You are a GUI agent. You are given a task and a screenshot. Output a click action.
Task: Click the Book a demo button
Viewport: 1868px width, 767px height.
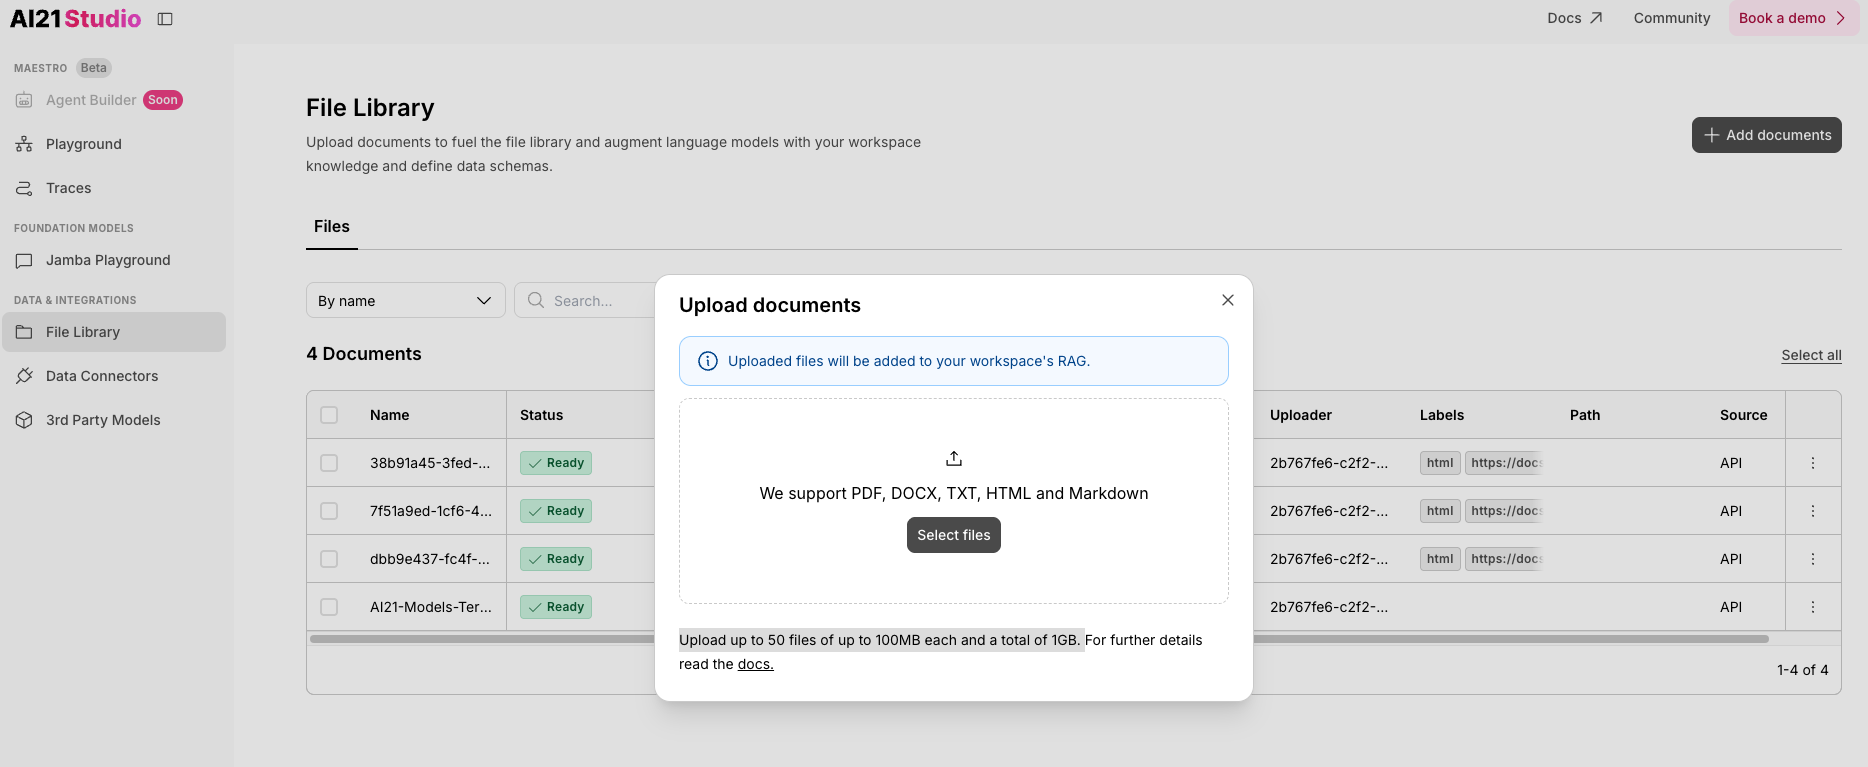(1794, 18)
